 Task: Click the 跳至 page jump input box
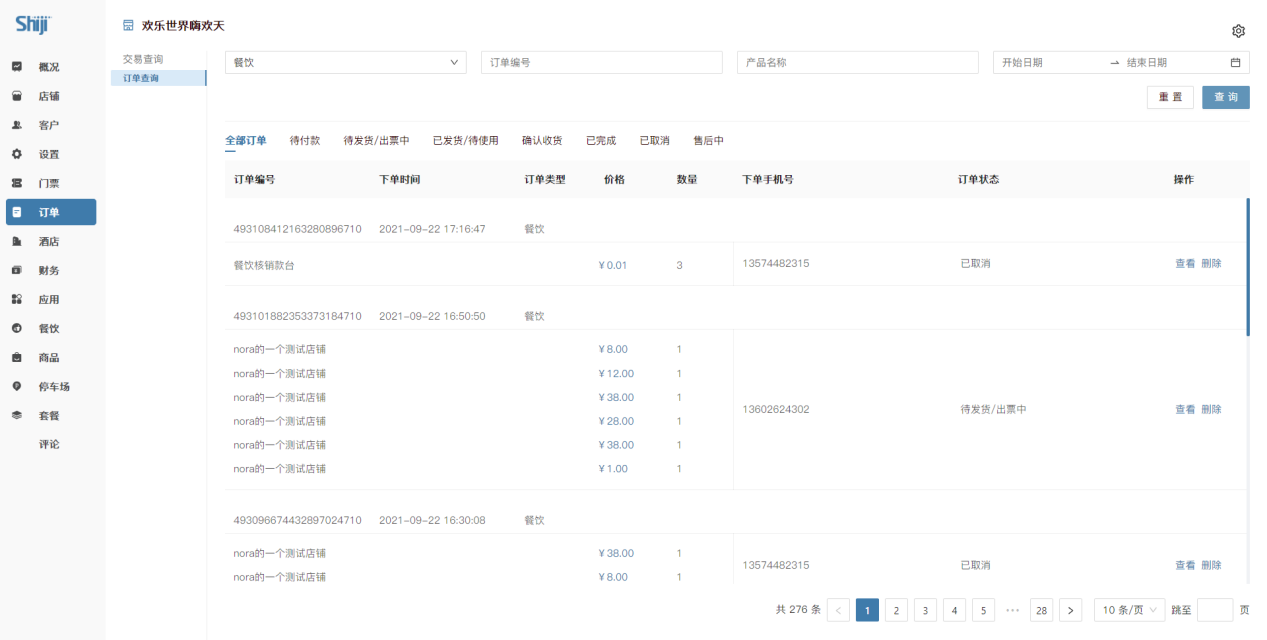click(1215, 610)
